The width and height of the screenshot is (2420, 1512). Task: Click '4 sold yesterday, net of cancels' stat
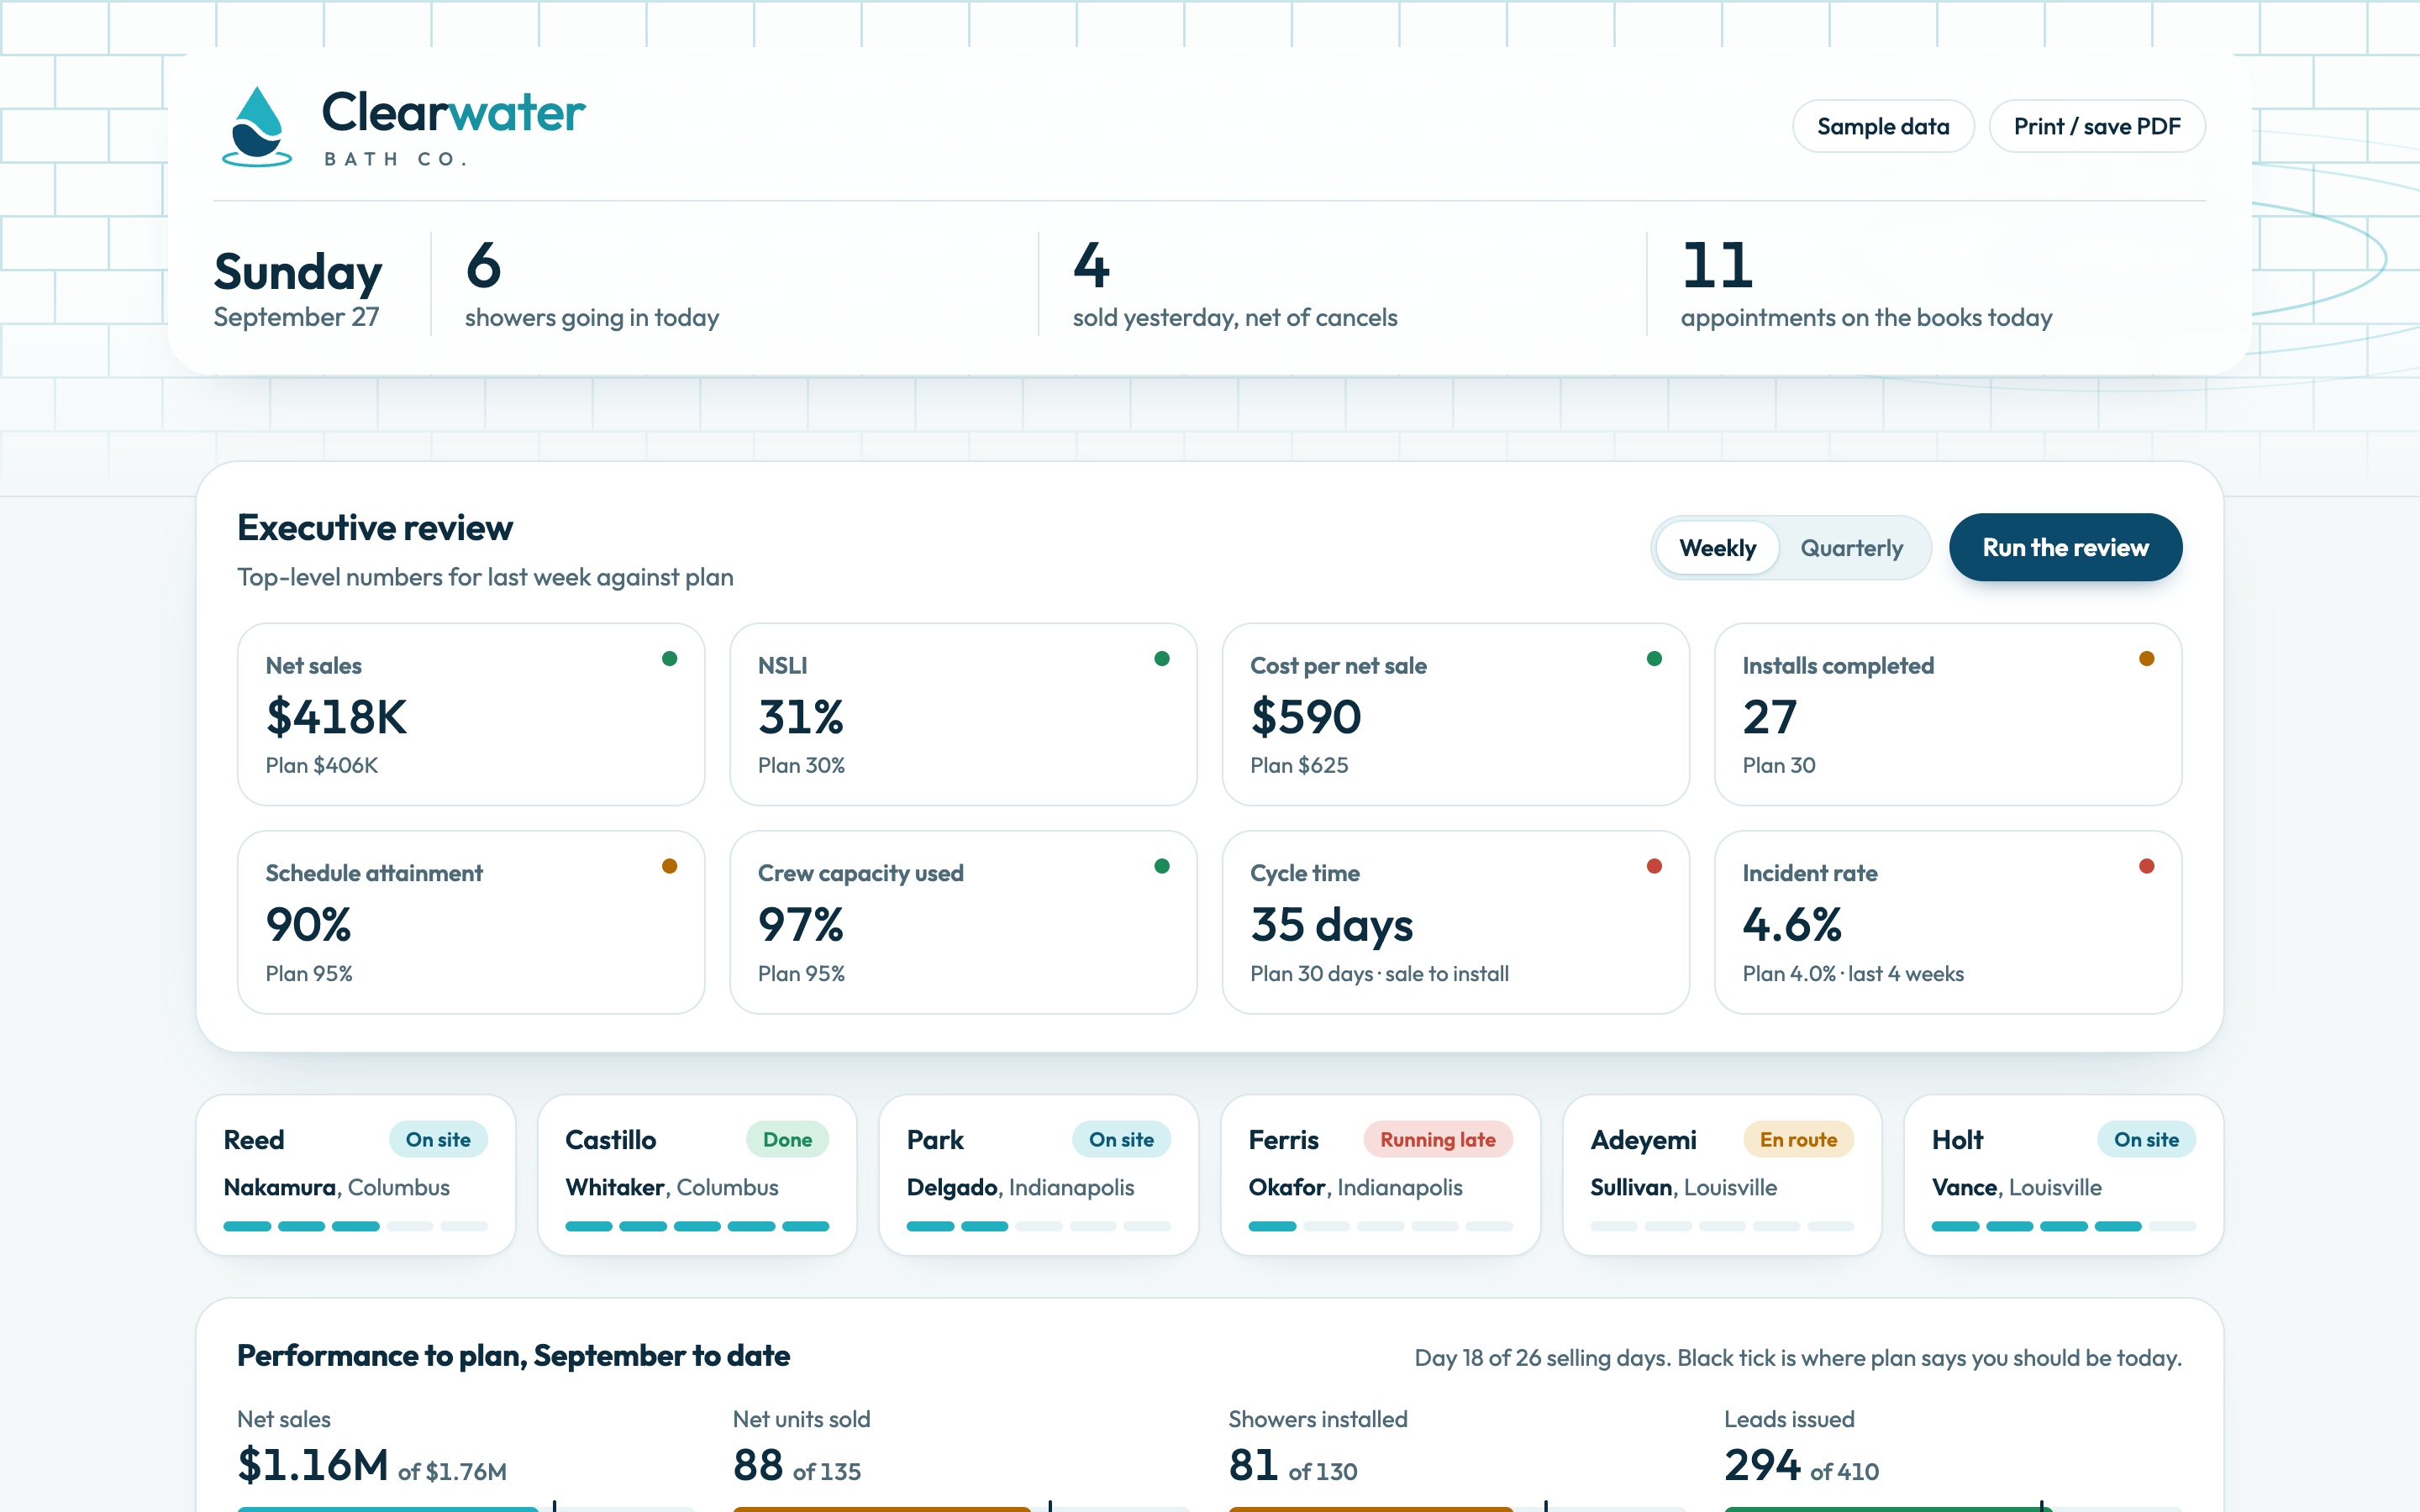pos(1235,285)
